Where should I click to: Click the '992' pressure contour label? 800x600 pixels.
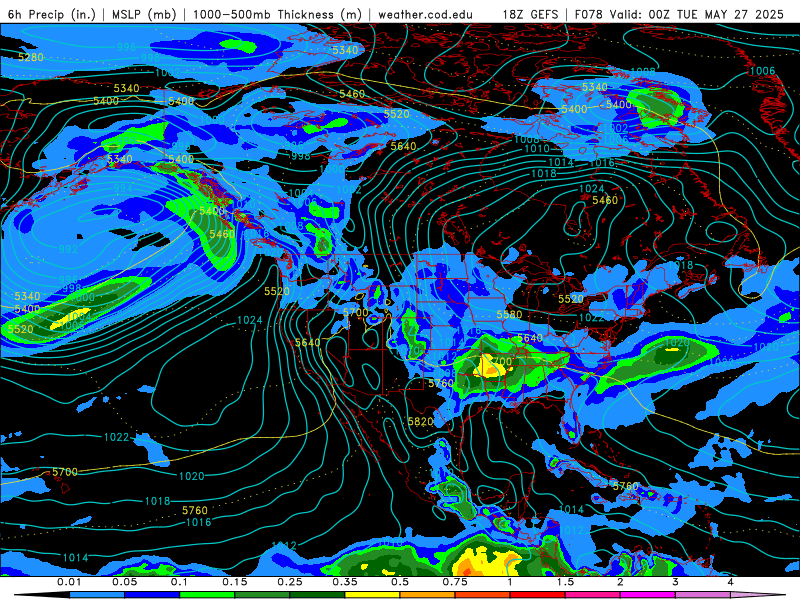pos(68,249)
